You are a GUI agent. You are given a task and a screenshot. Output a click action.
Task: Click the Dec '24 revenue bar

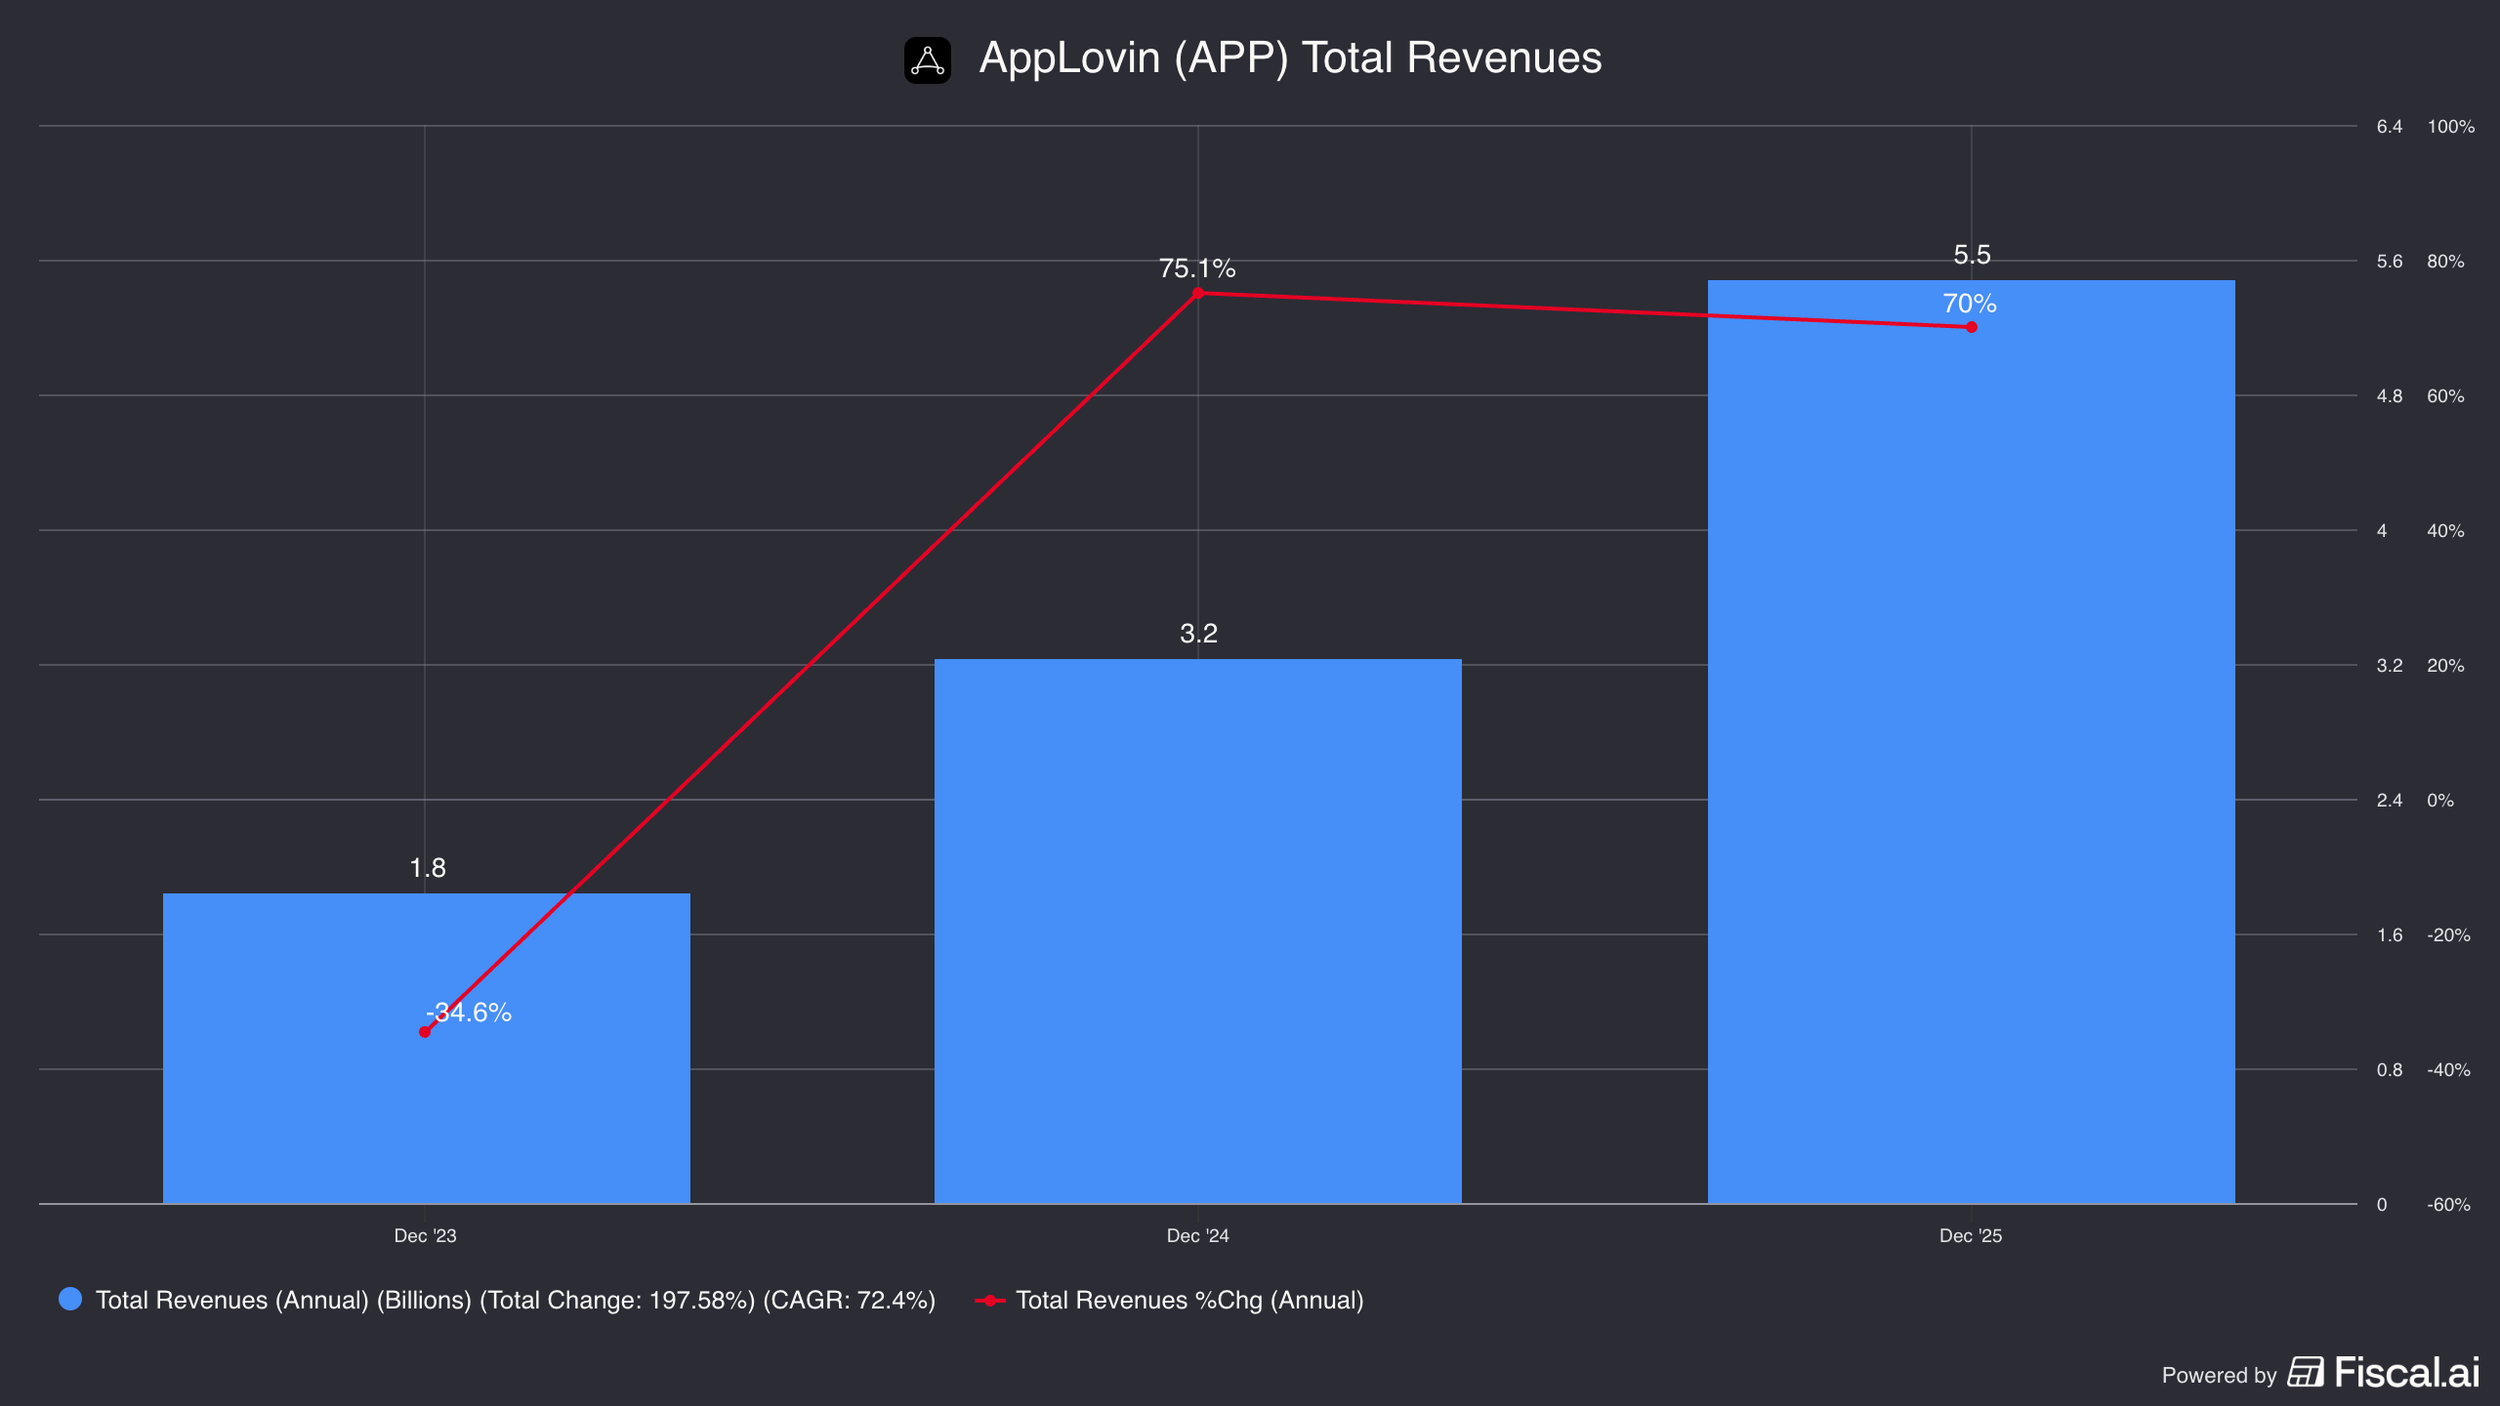pyautogui.click(x=1198, y=931)
